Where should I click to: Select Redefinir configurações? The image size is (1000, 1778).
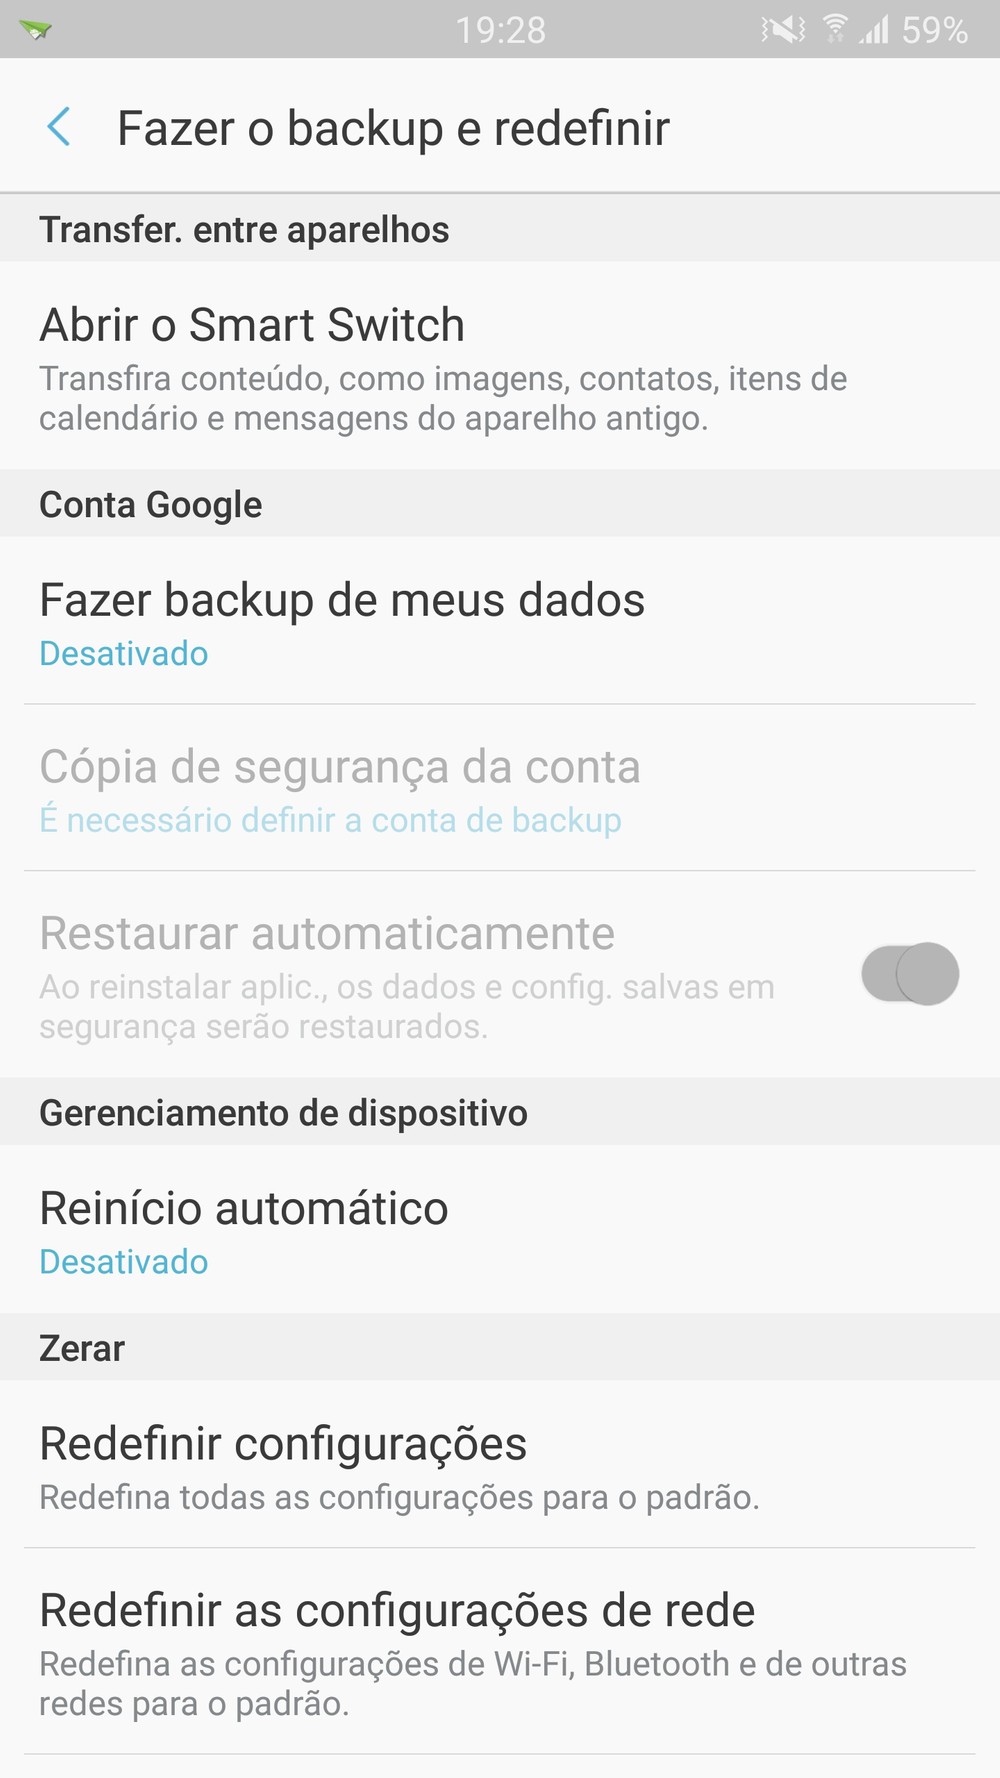click(283, 1444)
